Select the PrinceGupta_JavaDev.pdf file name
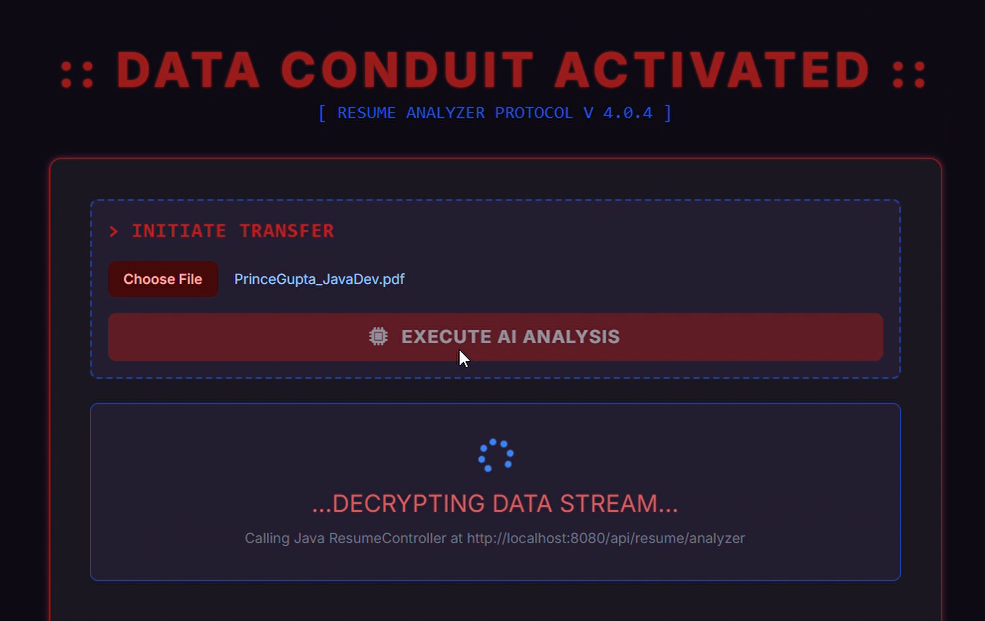This screenshot has width=985, height=621. pyautogui.click(x=319, y=279)
